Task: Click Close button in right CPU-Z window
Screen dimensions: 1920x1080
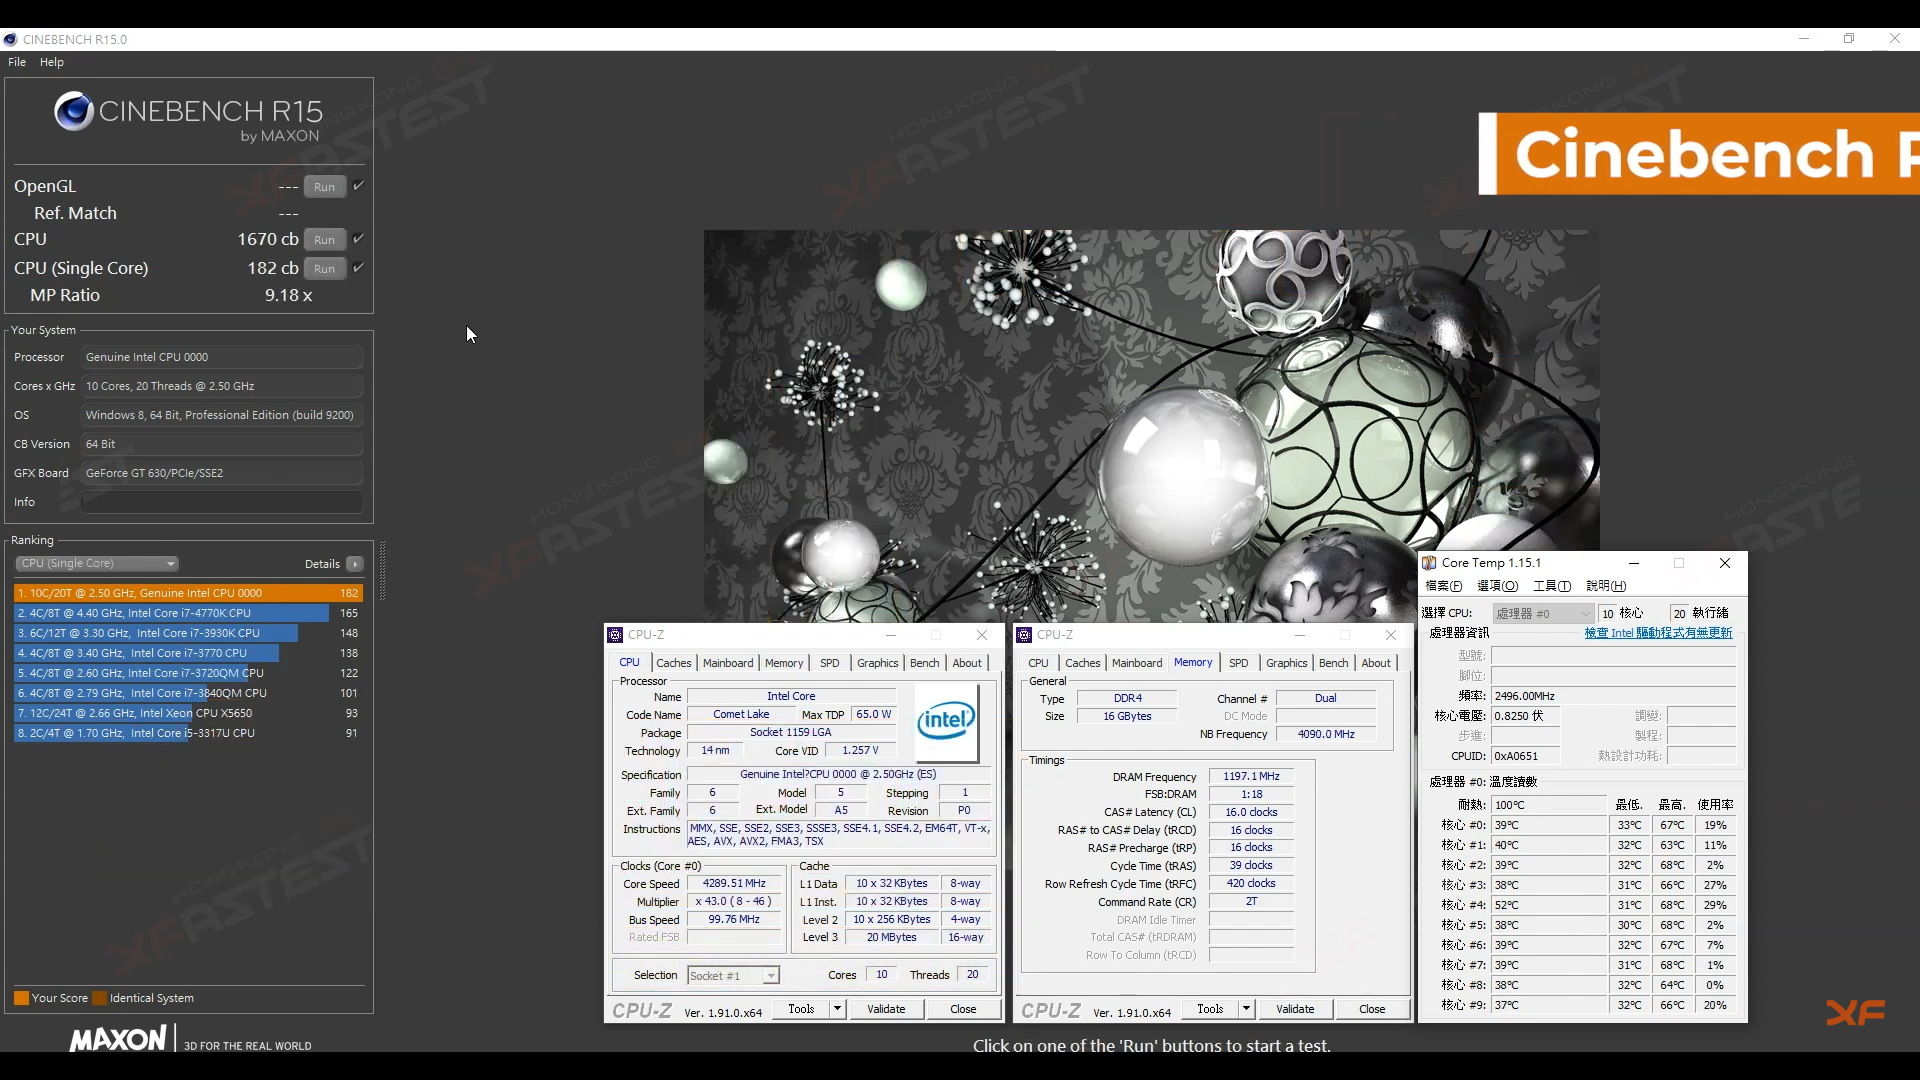Action: 1372,1009
